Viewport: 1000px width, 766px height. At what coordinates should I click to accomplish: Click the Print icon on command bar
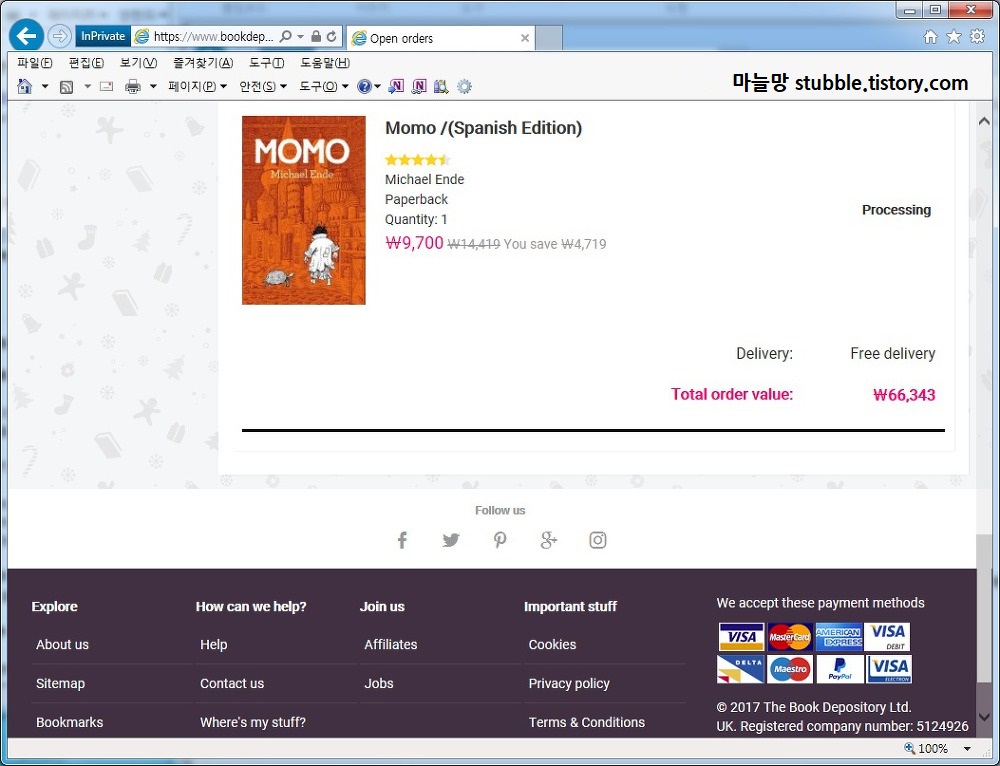click(133, 86)
